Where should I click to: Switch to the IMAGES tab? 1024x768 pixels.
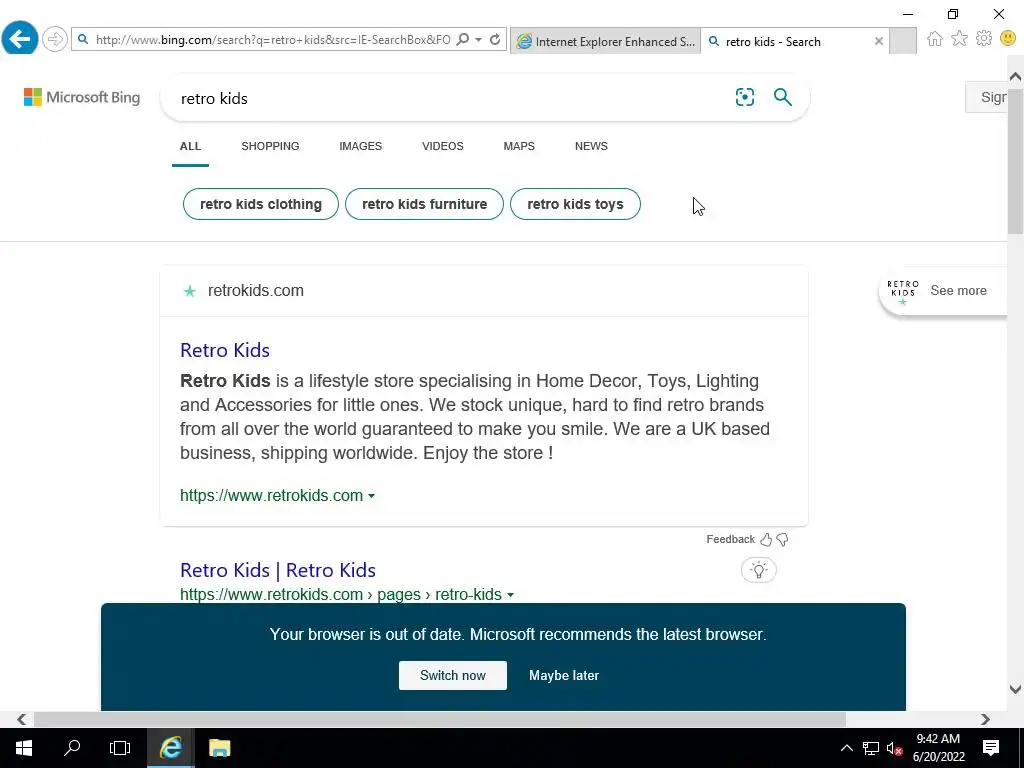coord(360,146)
